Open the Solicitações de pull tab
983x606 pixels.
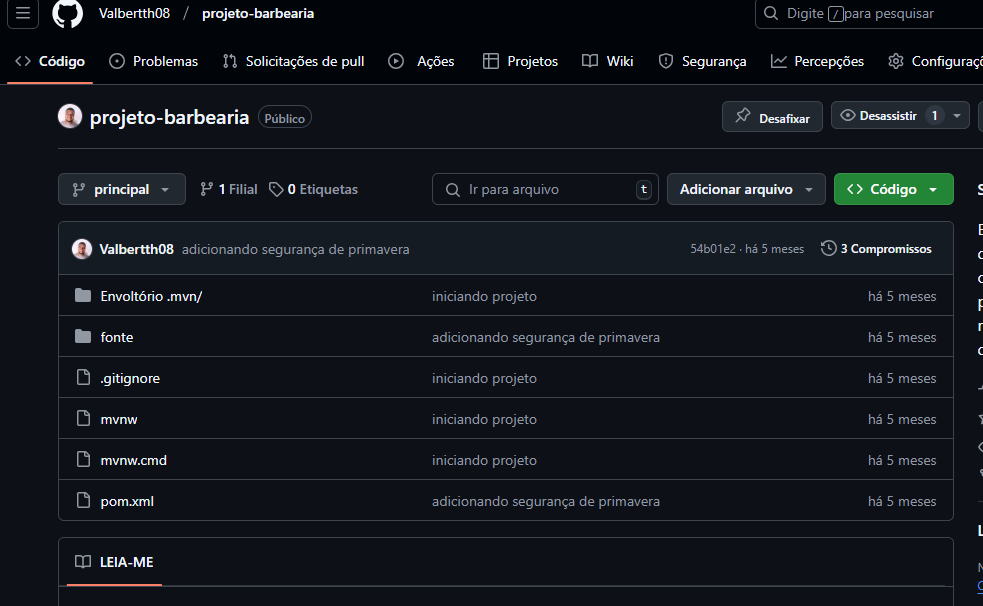pyautogui.click(x=293, y=61)
